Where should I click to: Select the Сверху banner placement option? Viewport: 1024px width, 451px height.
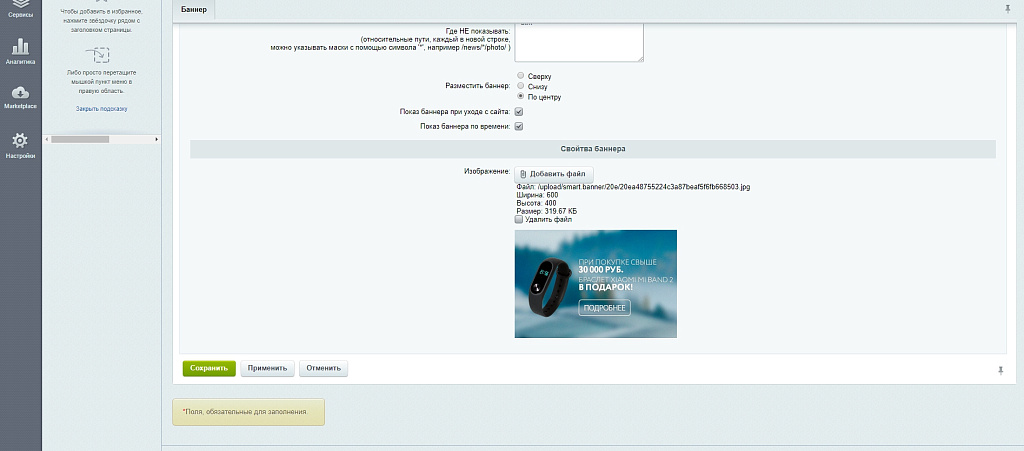pos(520,76)
